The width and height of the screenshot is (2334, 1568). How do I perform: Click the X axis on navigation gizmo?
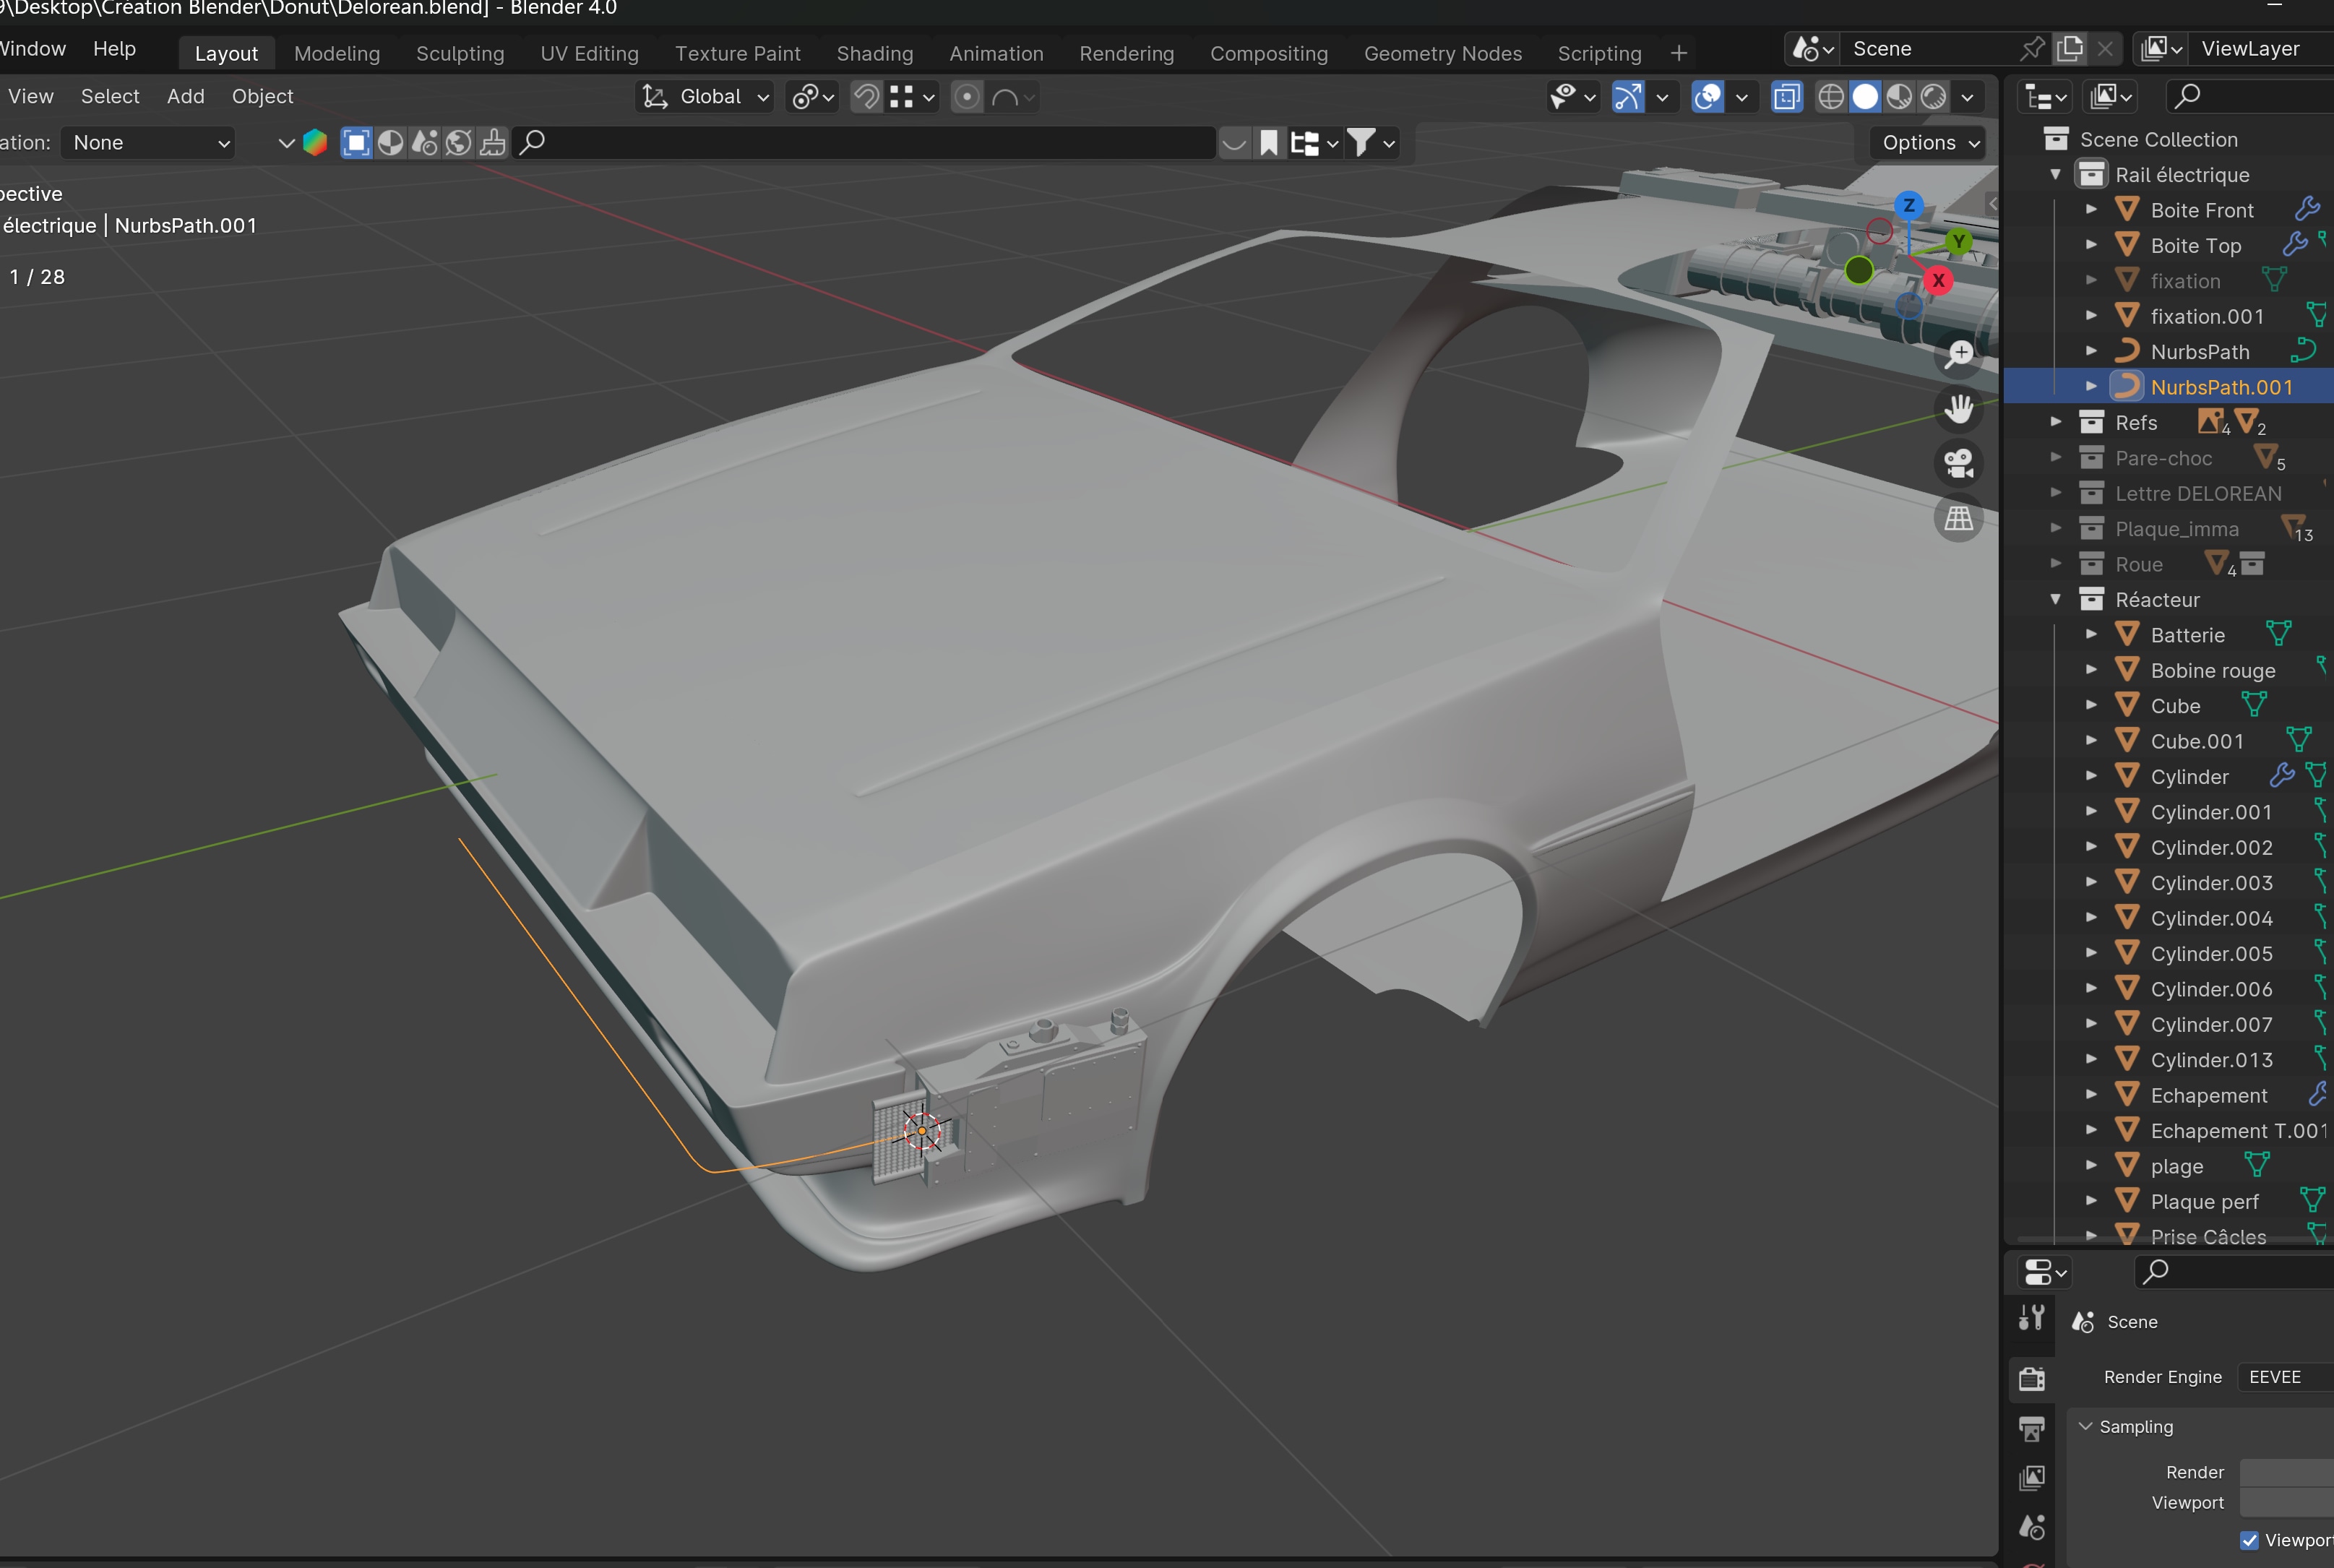(x=1938, y=280)
